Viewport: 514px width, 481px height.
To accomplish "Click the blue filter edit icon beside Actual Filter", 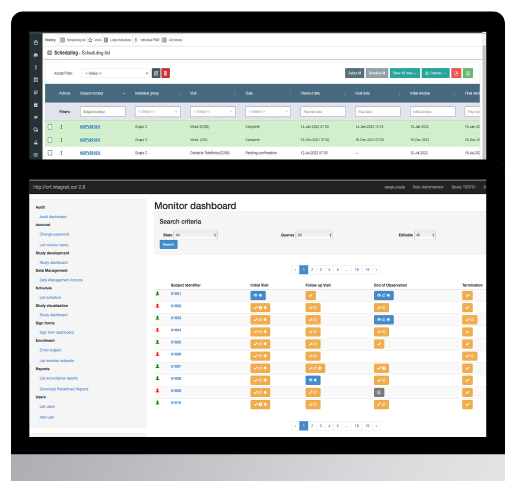I will tap(156, 73).
